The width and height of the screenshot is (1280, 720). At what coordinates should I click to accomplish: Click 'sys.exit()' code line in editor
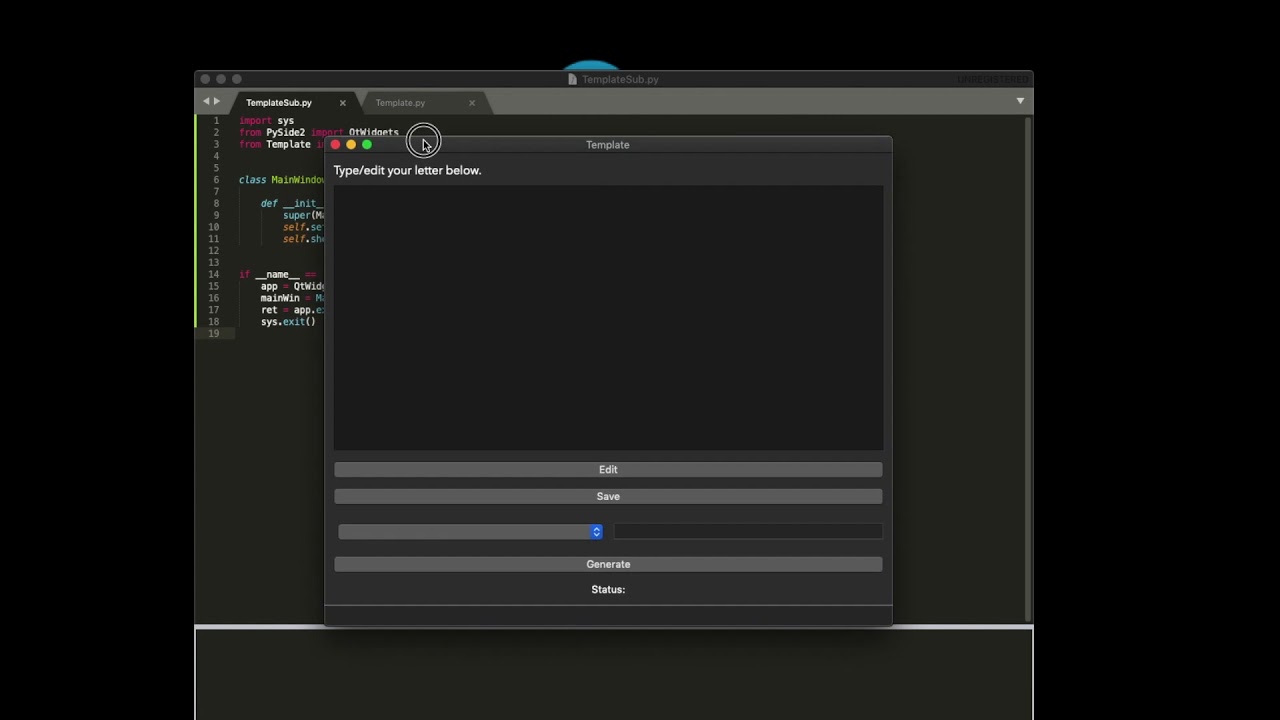click(288, 322)
